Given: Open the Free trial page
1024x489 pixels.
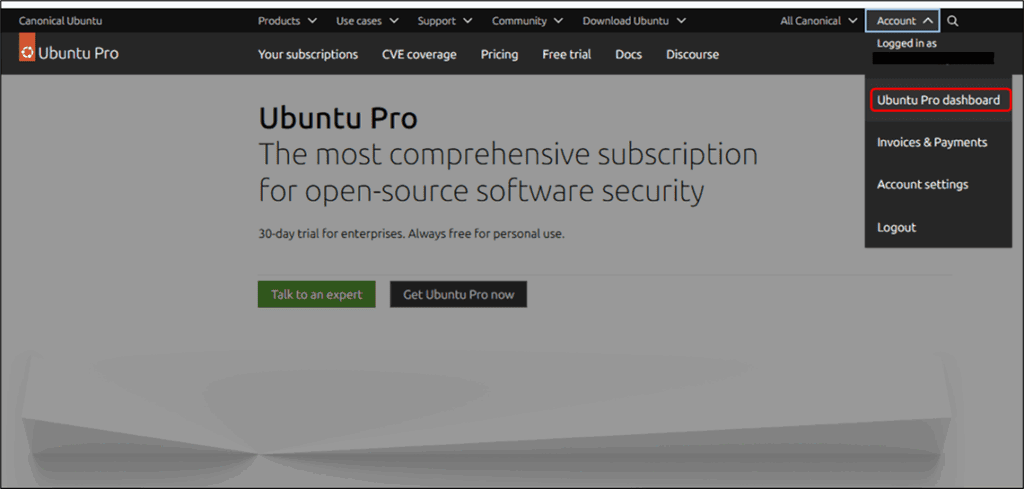Looking at the screenshot, I should click(x=567, y=54).
